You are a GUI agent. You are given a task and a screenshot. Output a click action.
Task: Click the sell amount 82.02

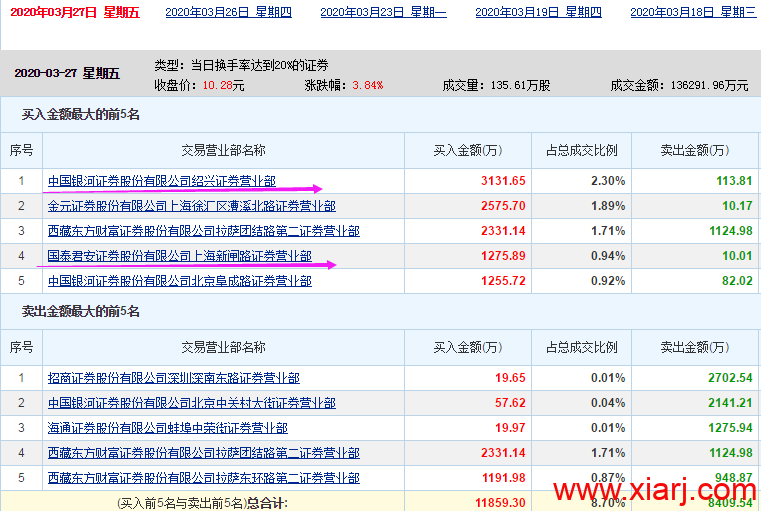pyautogui.click(x=737, y=281)
